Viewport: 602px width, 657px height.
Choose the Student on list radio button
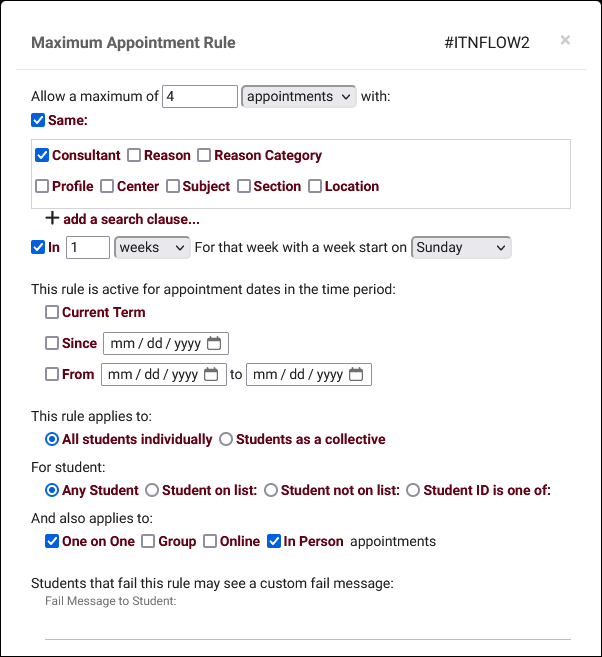(x=152, y=490)
